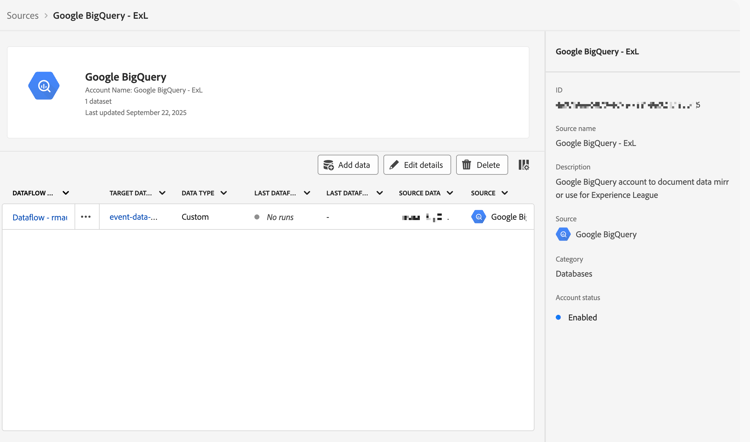Go to Sources in the breadcrumb
This screenshot has width=750, height=442.
(x=22, y=16)
